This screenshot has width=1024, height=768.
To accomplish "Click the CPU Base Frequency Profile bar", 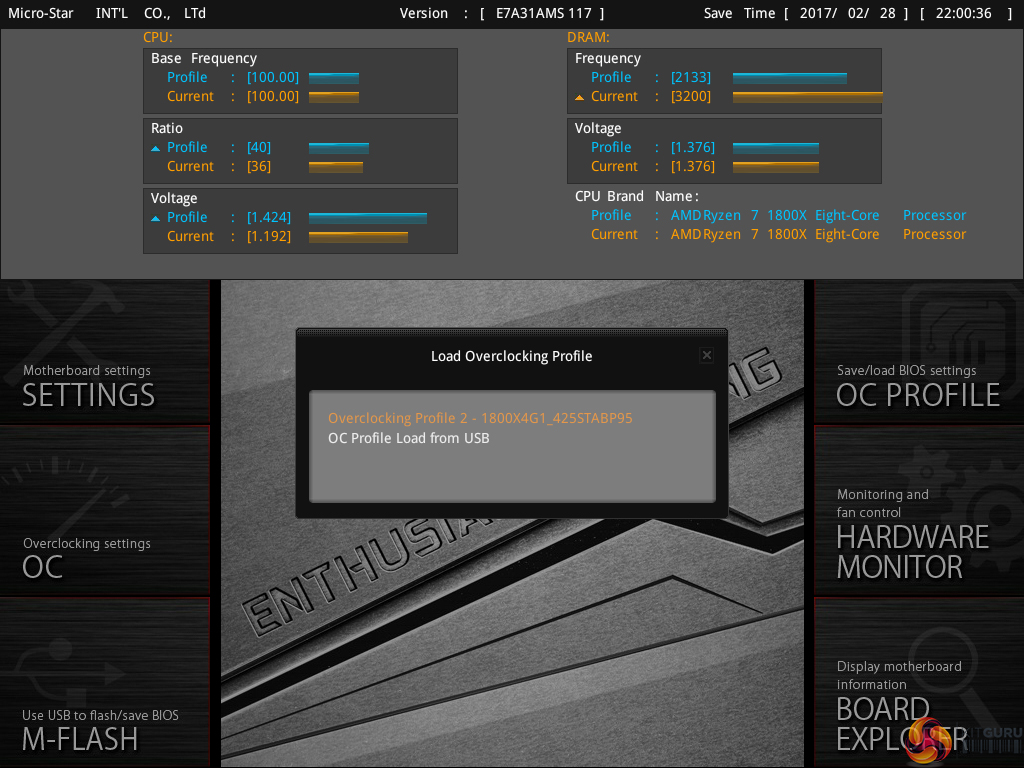I will (x=334, y=78).
